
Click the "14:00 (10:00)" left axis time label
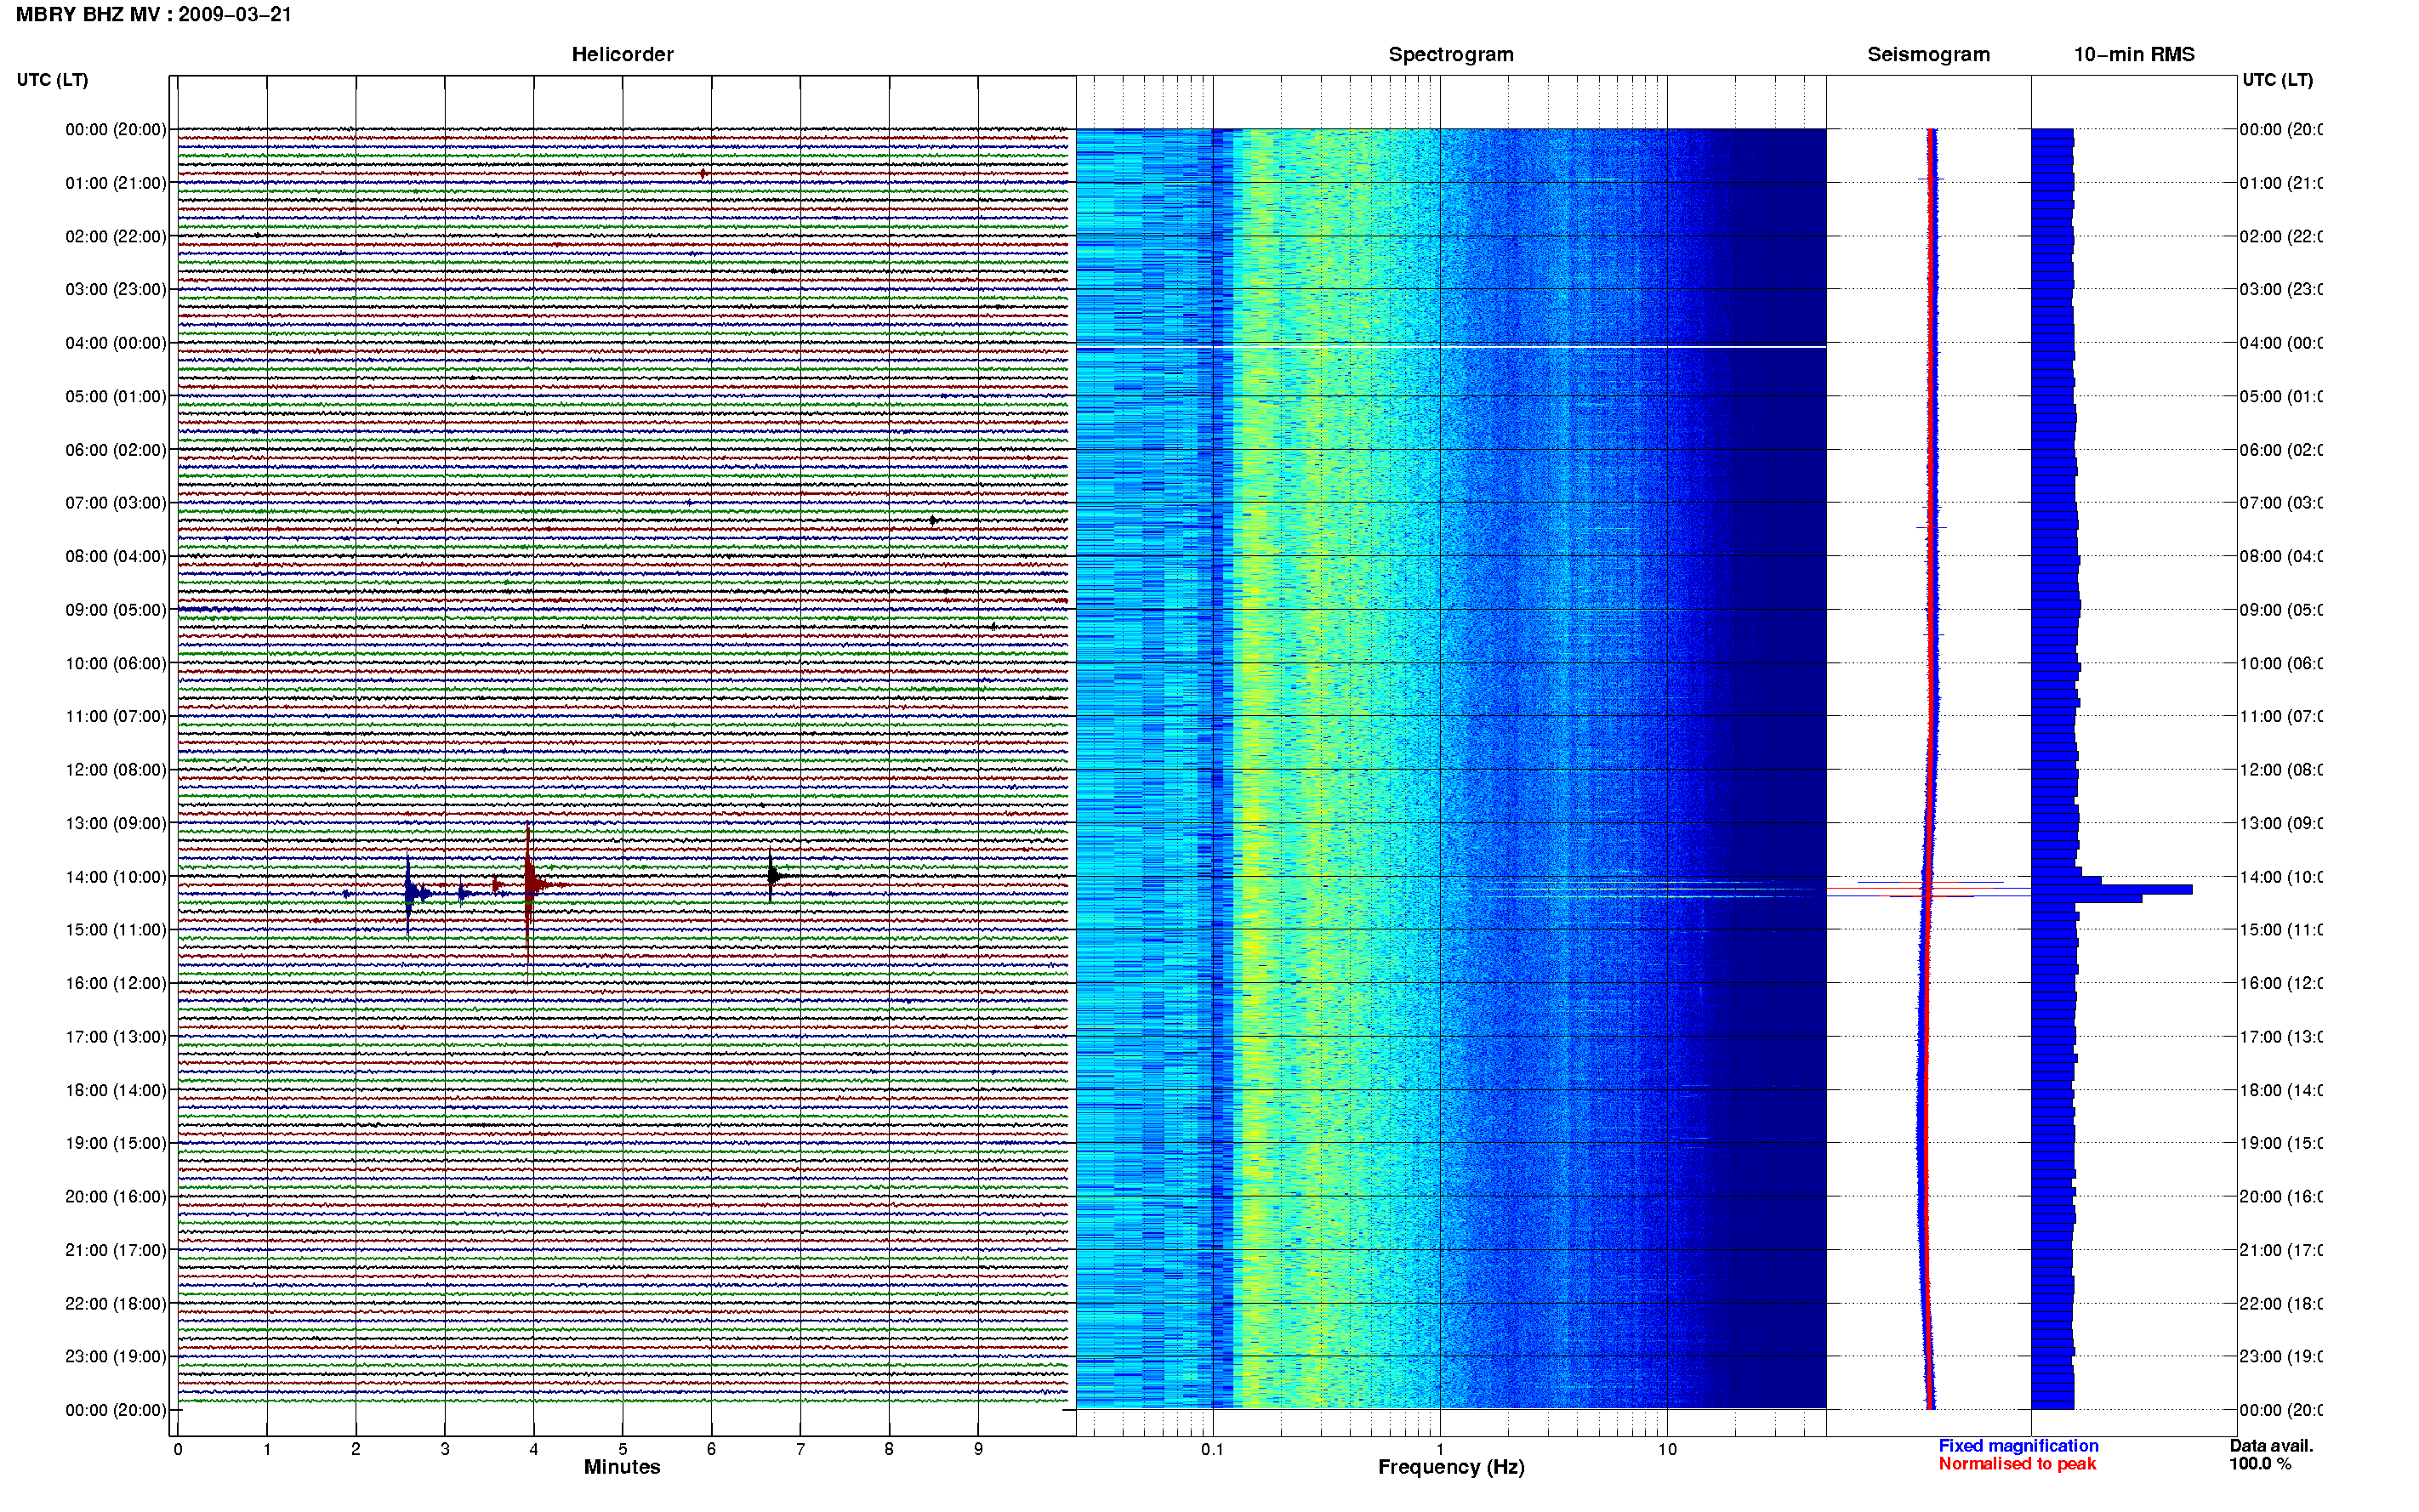[116, 877]
